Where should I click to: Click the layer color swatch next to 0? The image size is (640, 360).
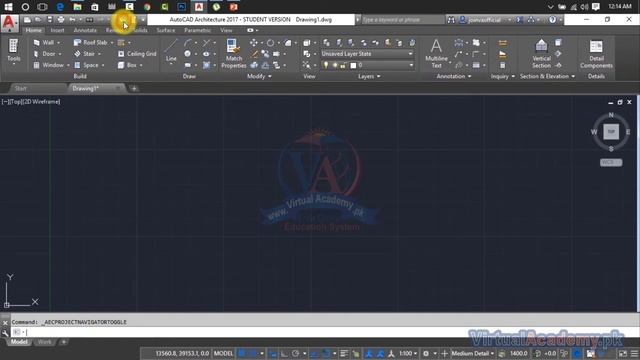pyautogui.click(x=353, y=65)
